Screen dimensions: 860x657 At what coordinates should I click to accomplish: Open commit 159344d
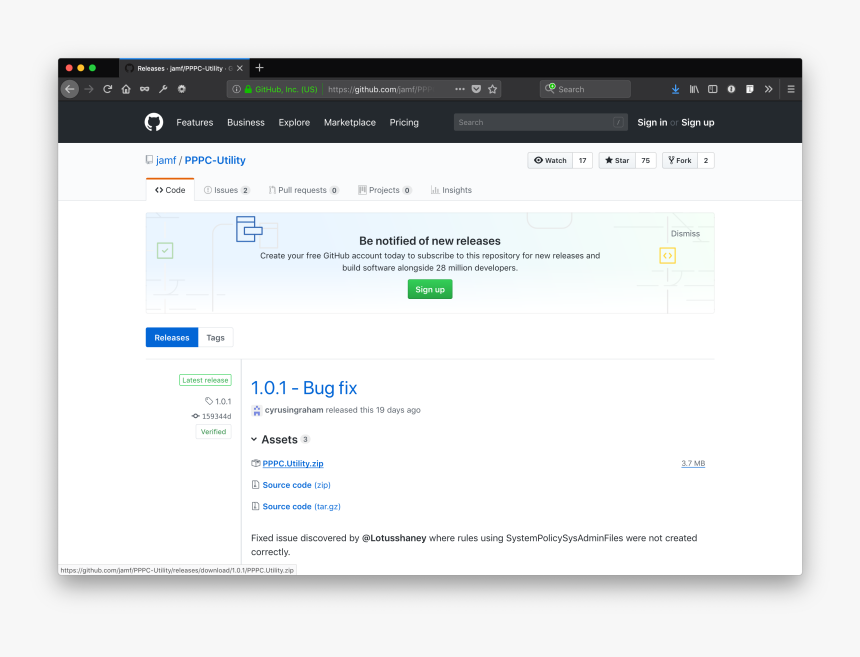click(212, 416)
